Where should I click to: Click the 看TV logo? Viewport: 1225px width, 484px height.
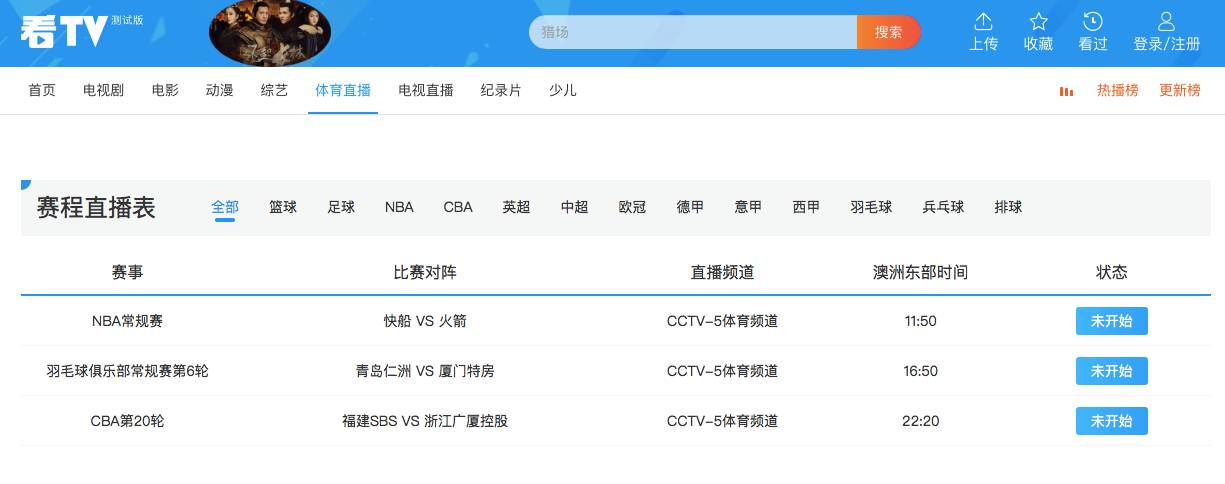click(64, 33)
